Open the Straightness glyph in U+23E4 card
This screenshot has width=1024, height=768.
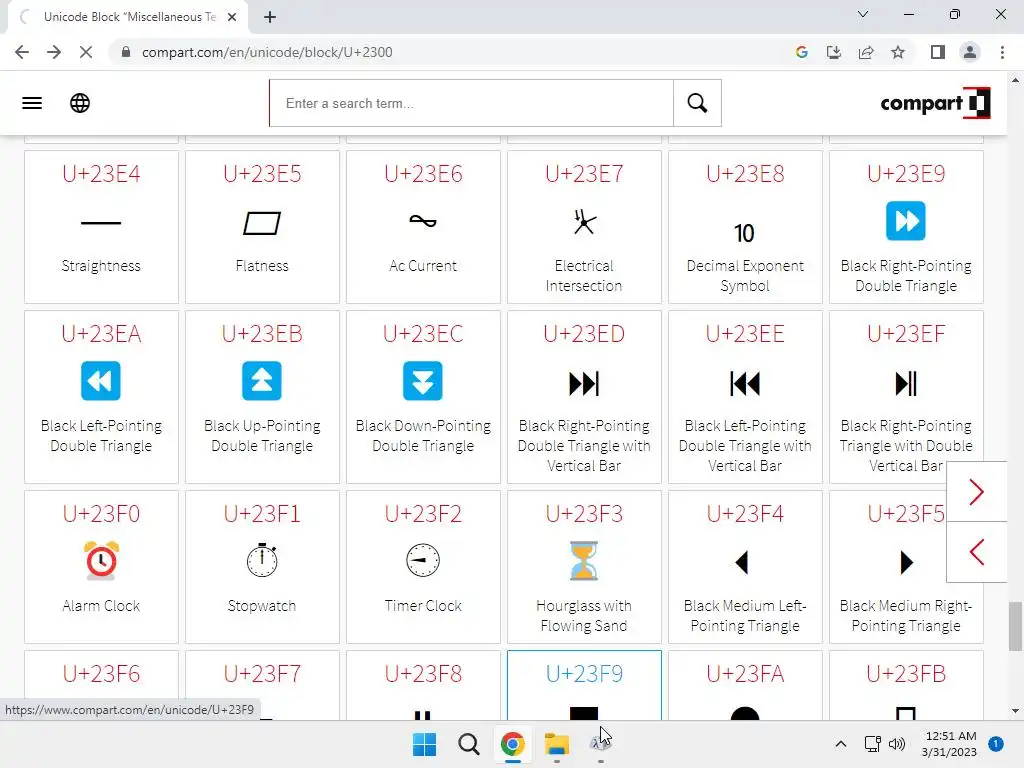(x=101, y=223)
